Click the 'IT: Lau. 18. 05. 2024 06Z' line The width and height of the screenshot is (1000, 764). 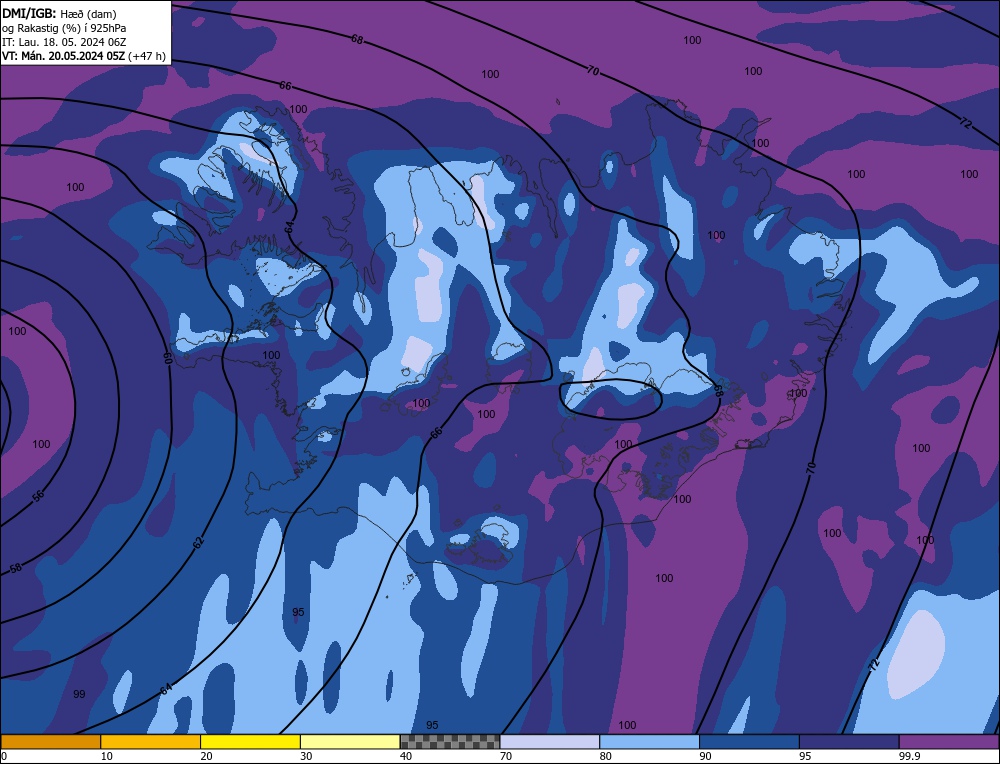pos(64,42)
